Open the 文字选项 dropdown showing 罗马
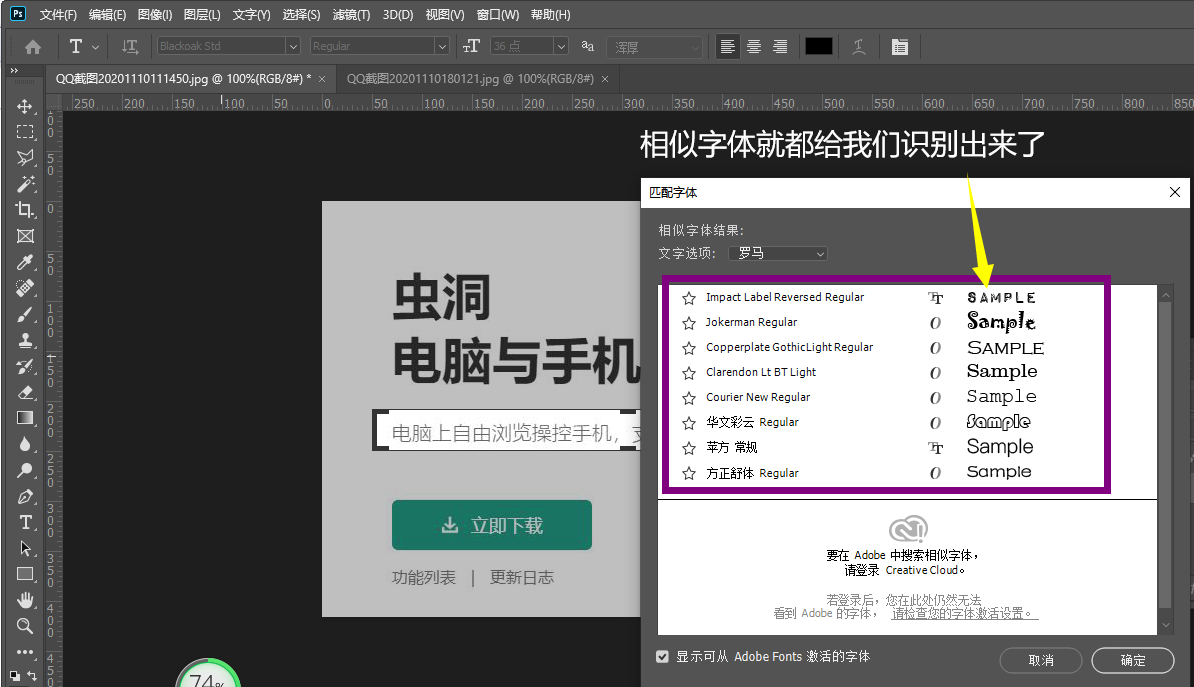The width and height of the screenshot is (1194, 687). (x=778, y=254)
